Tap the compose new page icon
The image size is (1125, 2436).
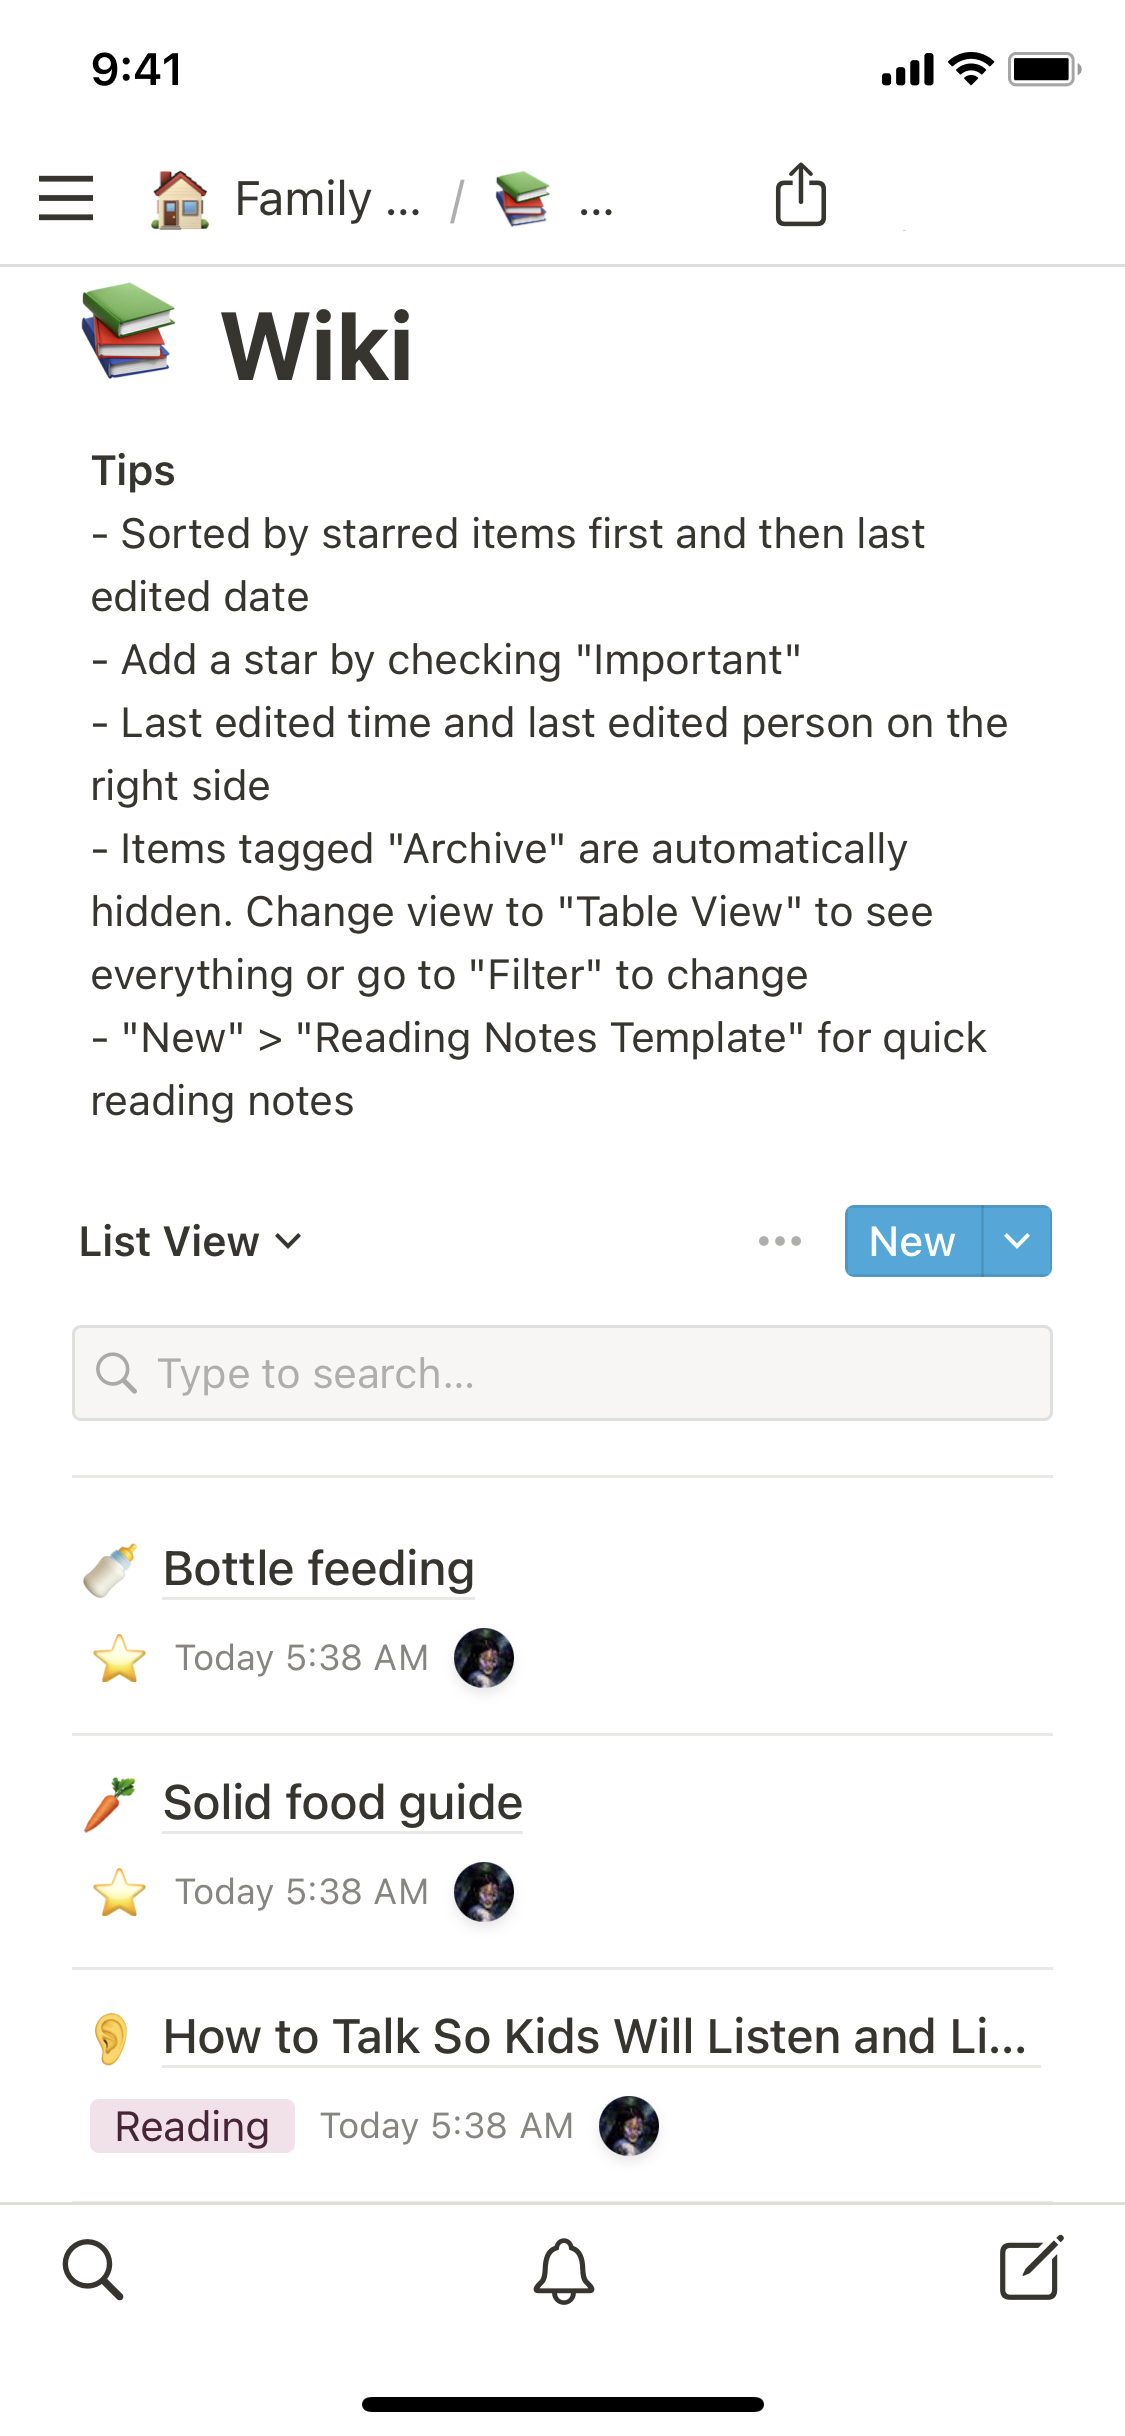coord(1031,2269)
